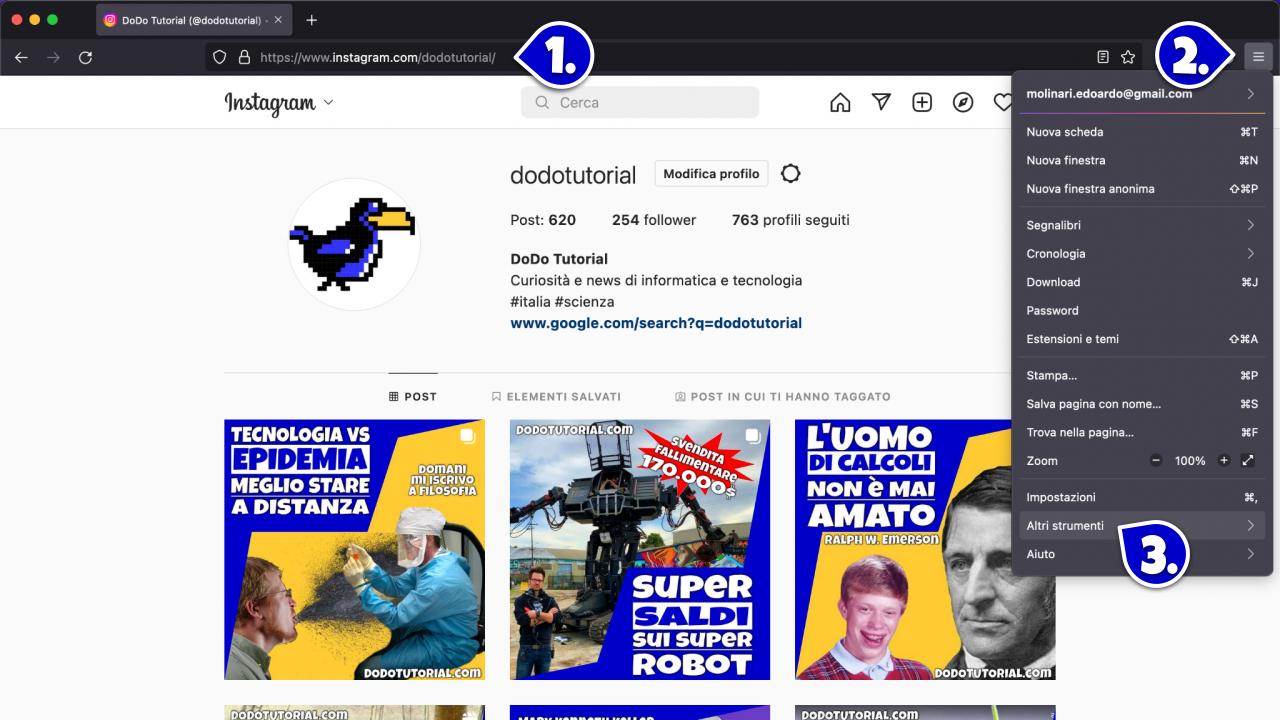The image size is (1280, 720).
Task: Toggle reader view icon in address bar
Action: [x=1103, y=57]
